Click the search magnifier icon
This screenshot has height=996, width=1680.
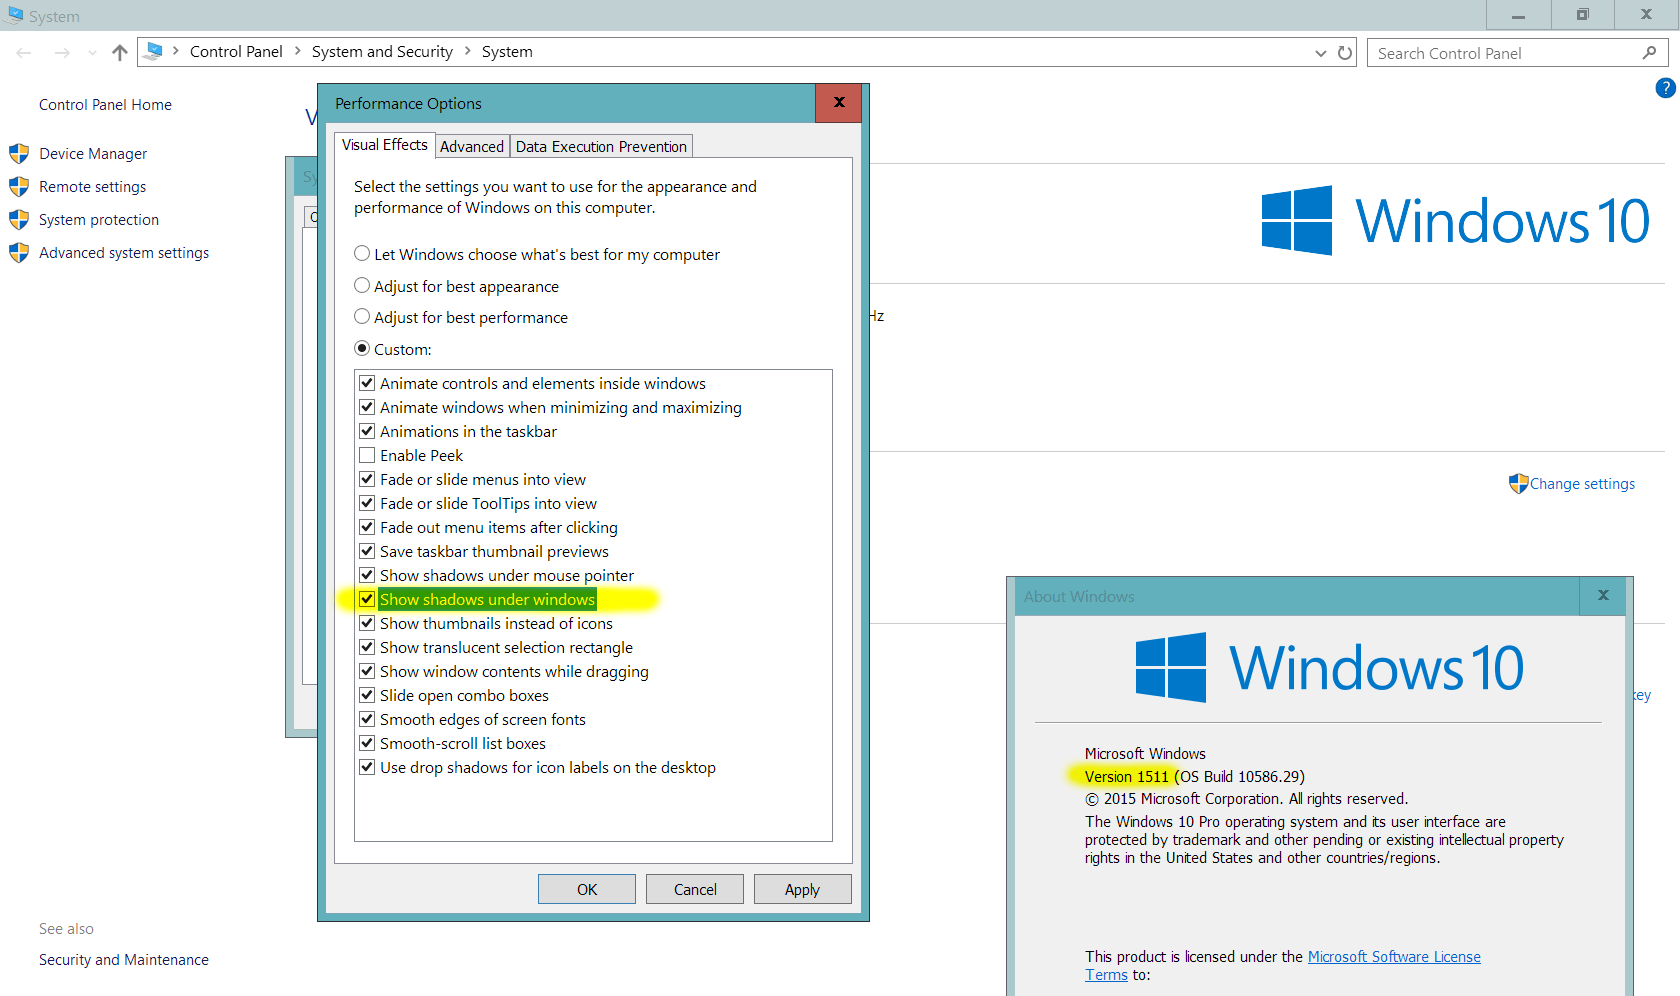pos(1651,52)
